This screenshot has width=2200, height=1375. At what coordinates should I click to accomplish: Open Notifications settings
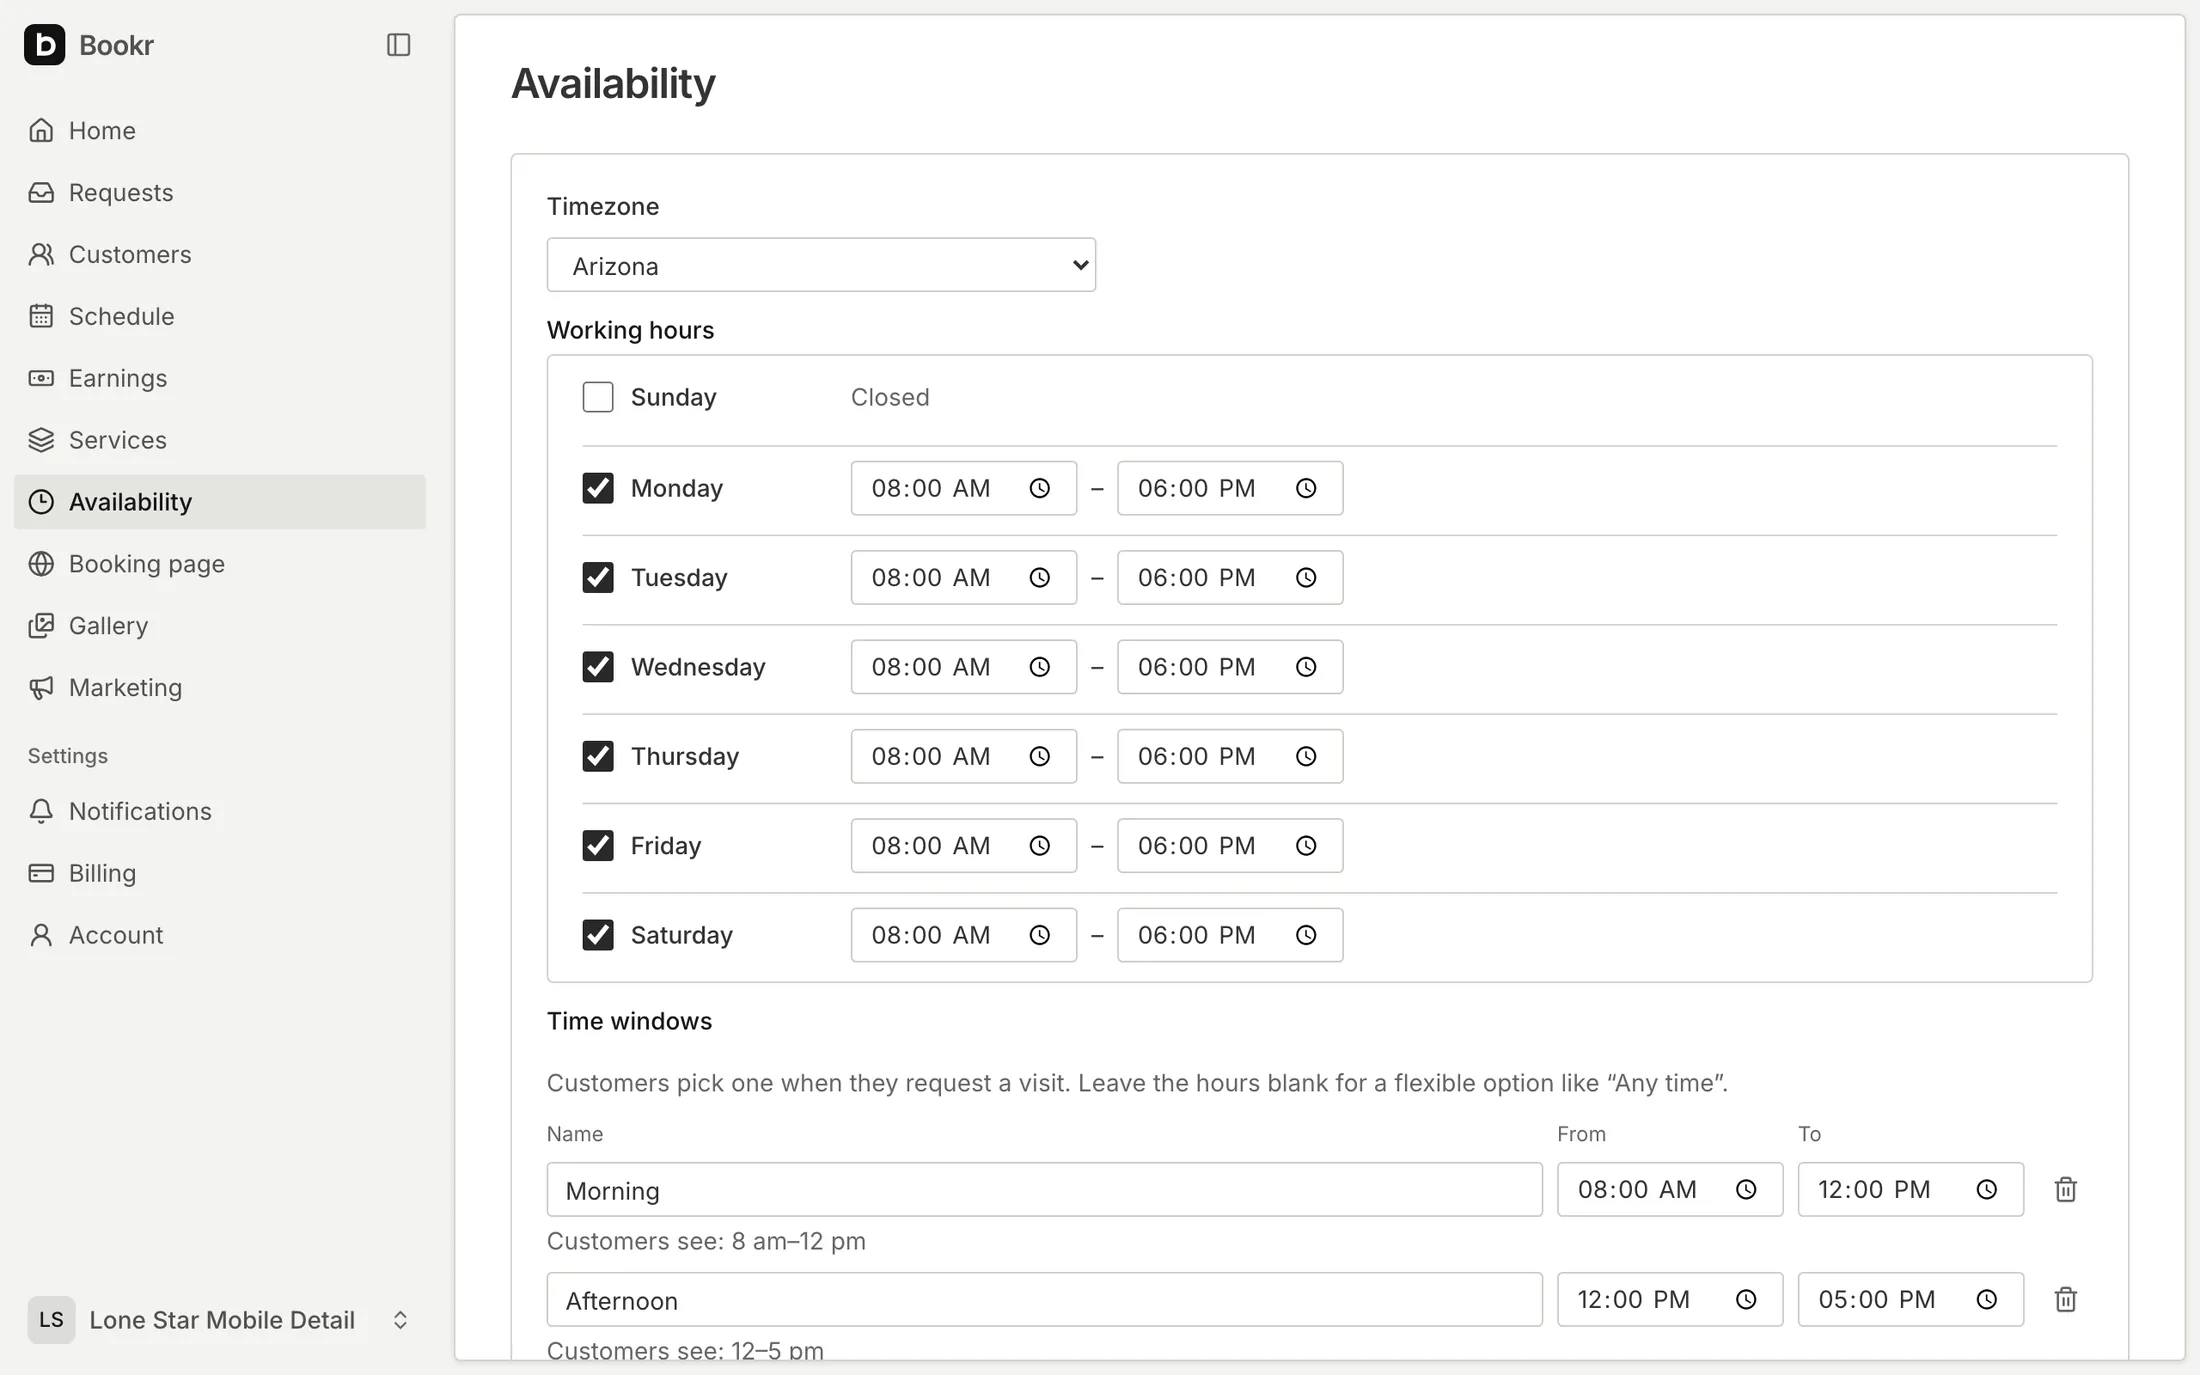point(220,811)
